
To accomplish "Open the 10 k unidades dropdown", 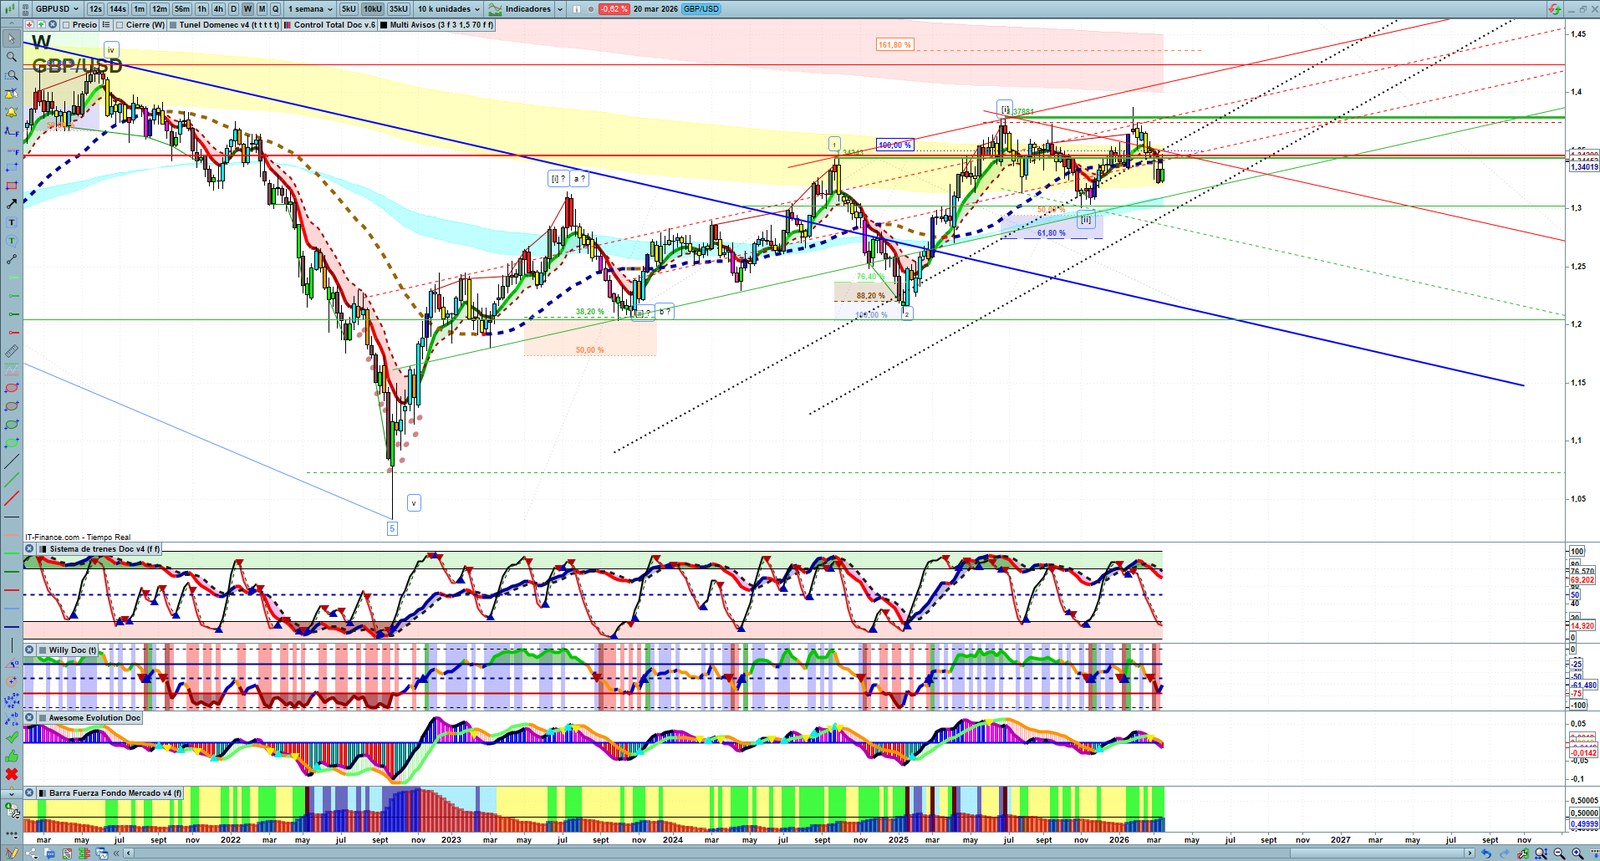I will pyautogui.click(x=448, y=9).
